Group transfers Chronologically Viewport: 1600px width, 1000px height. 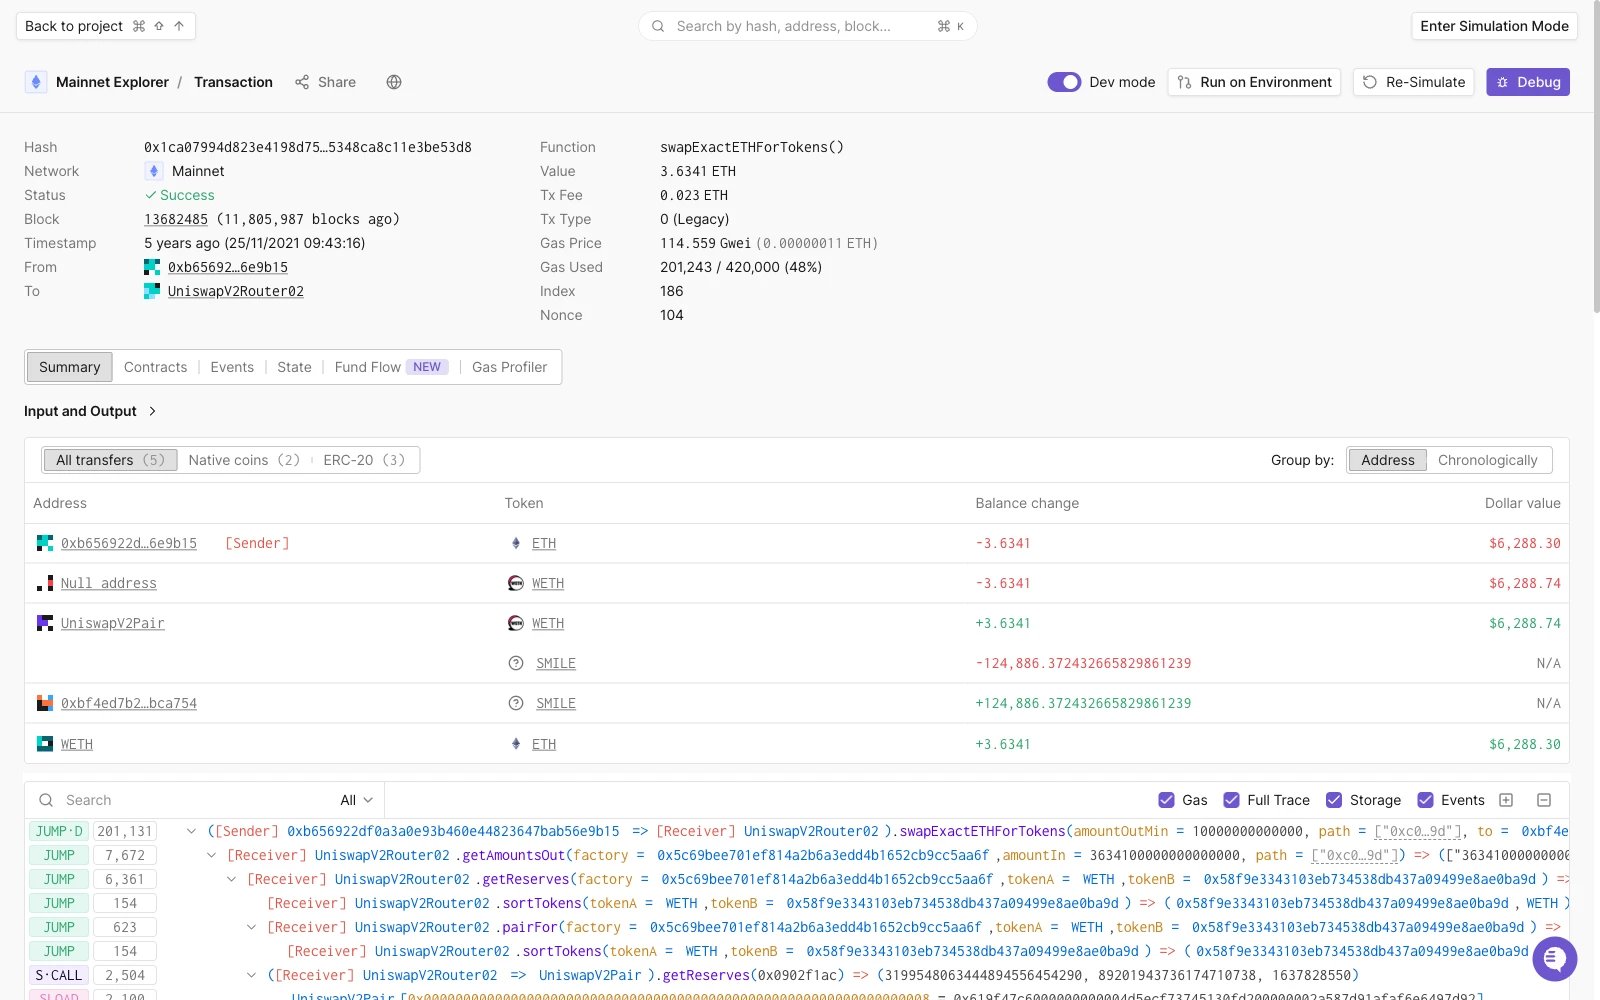tap(1487, 460)
